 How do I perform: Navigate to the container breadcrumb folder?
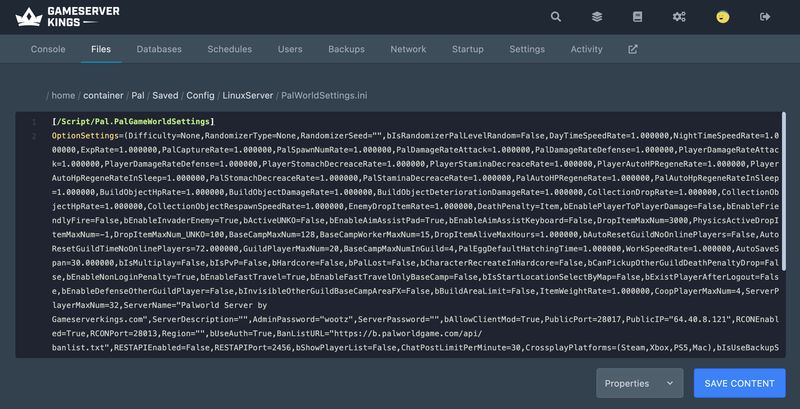(103, 95)
